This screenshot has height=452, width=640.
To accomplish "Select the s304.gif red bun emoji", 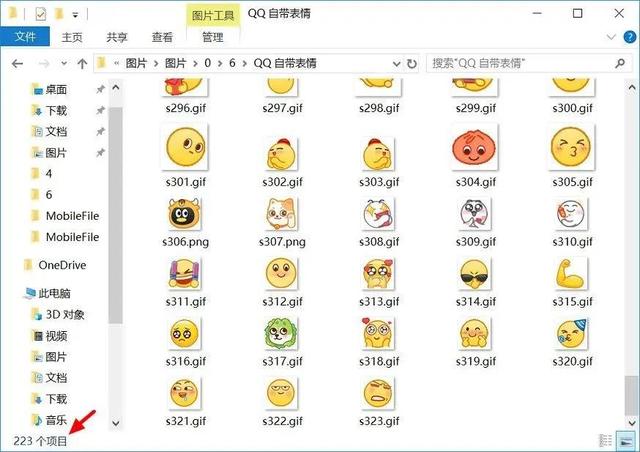I will pos(475,147).
